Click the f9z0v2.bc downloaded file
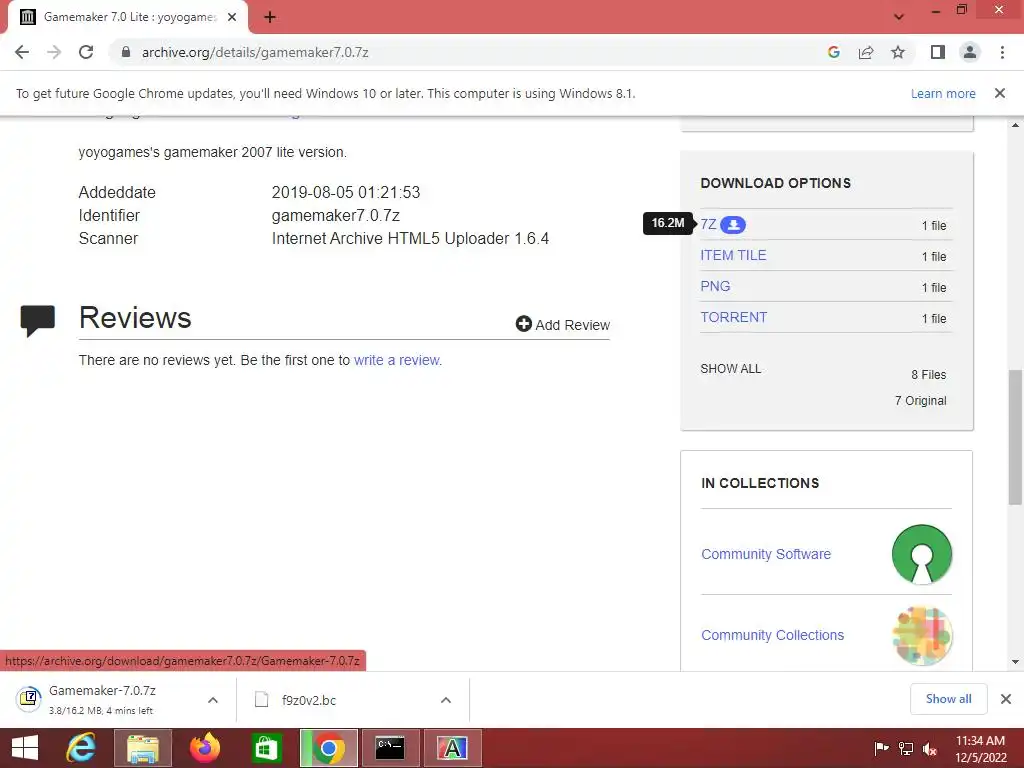 [308, 700]
